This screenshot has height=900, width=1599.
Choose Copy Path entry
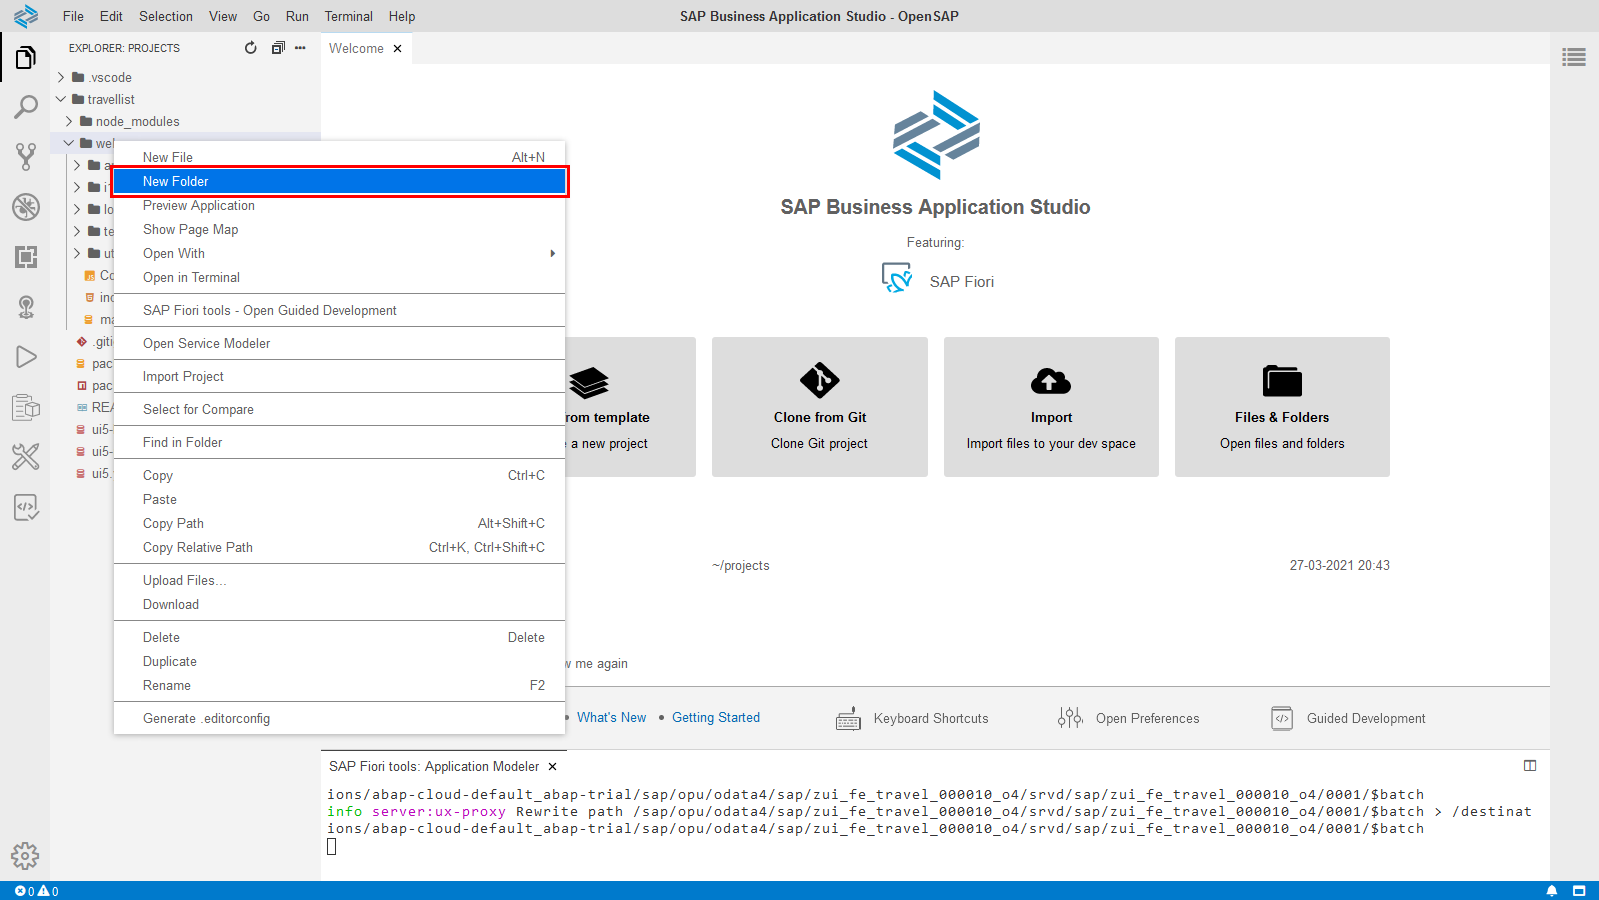click(340, 523)
